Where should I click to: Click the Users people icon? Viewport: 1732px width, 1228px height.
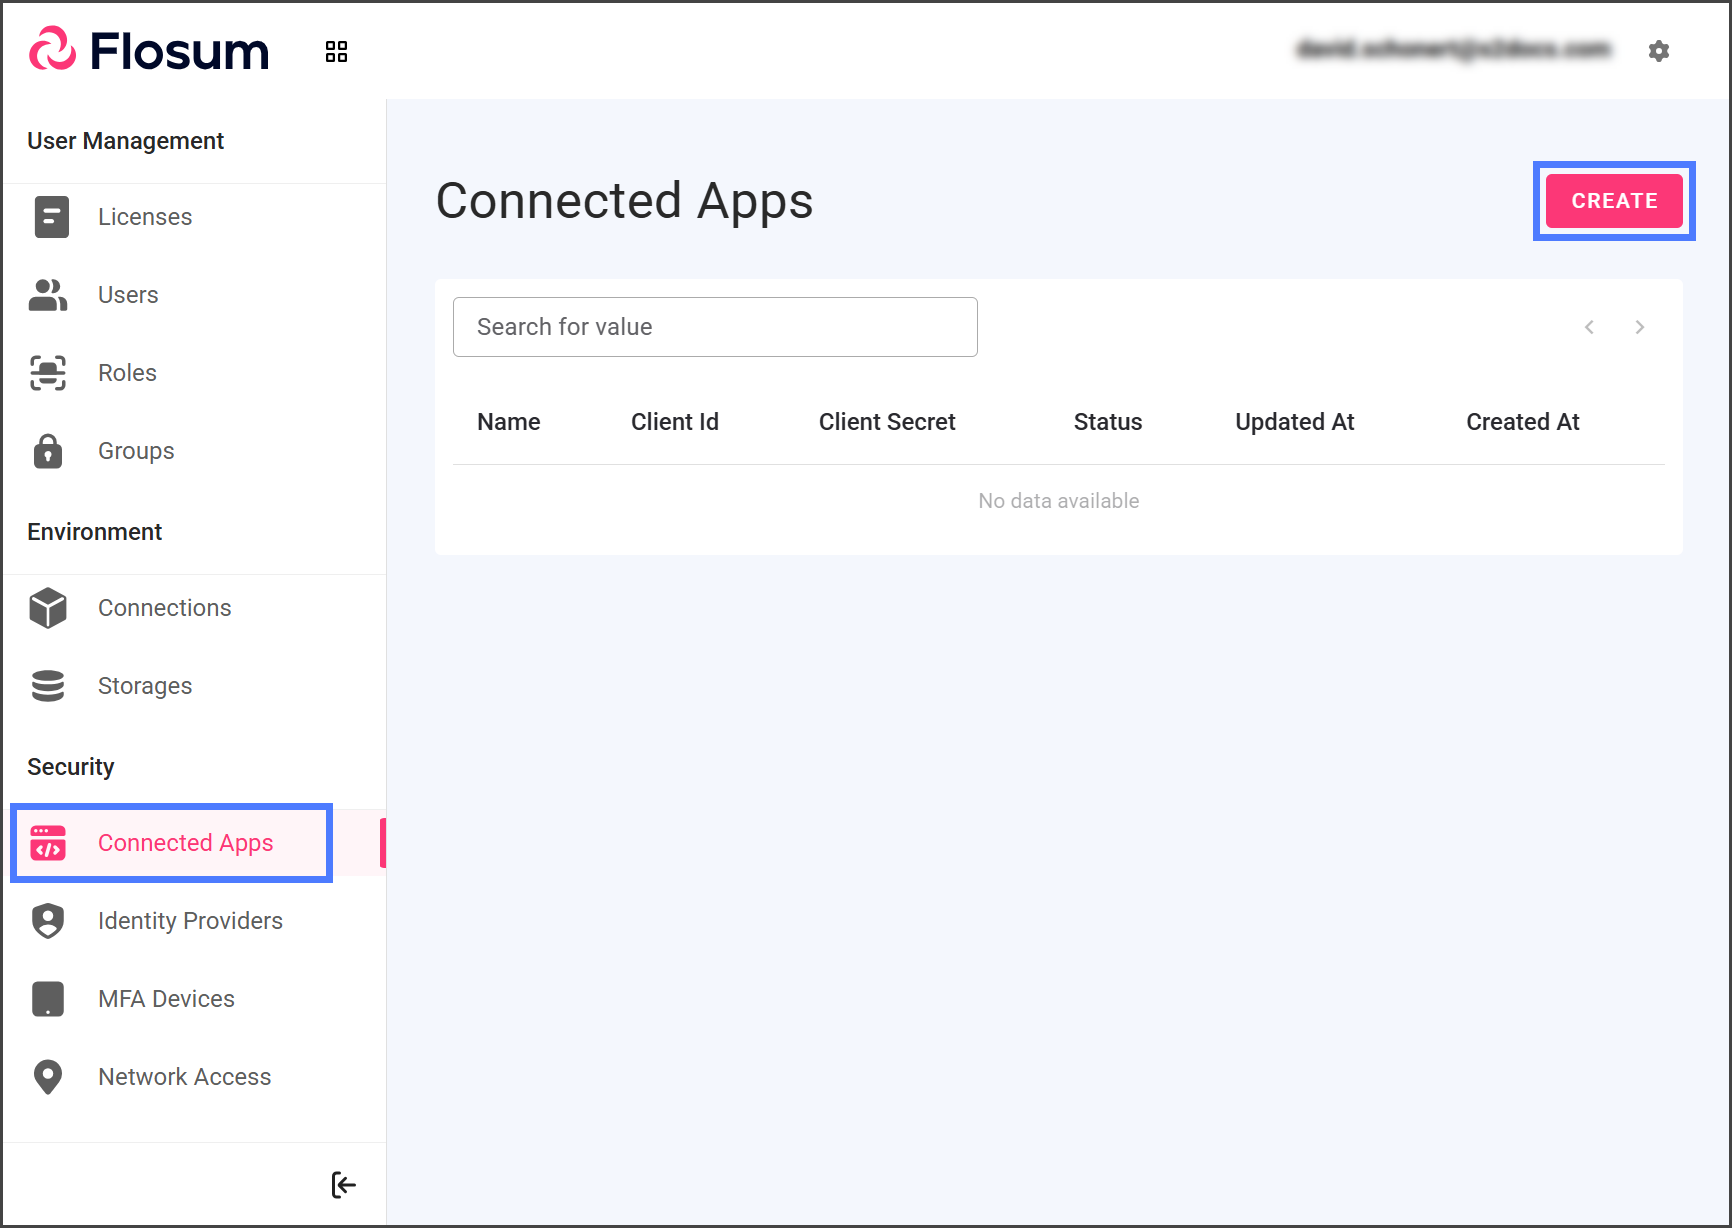pyautogui.click(x=48, y=295)
